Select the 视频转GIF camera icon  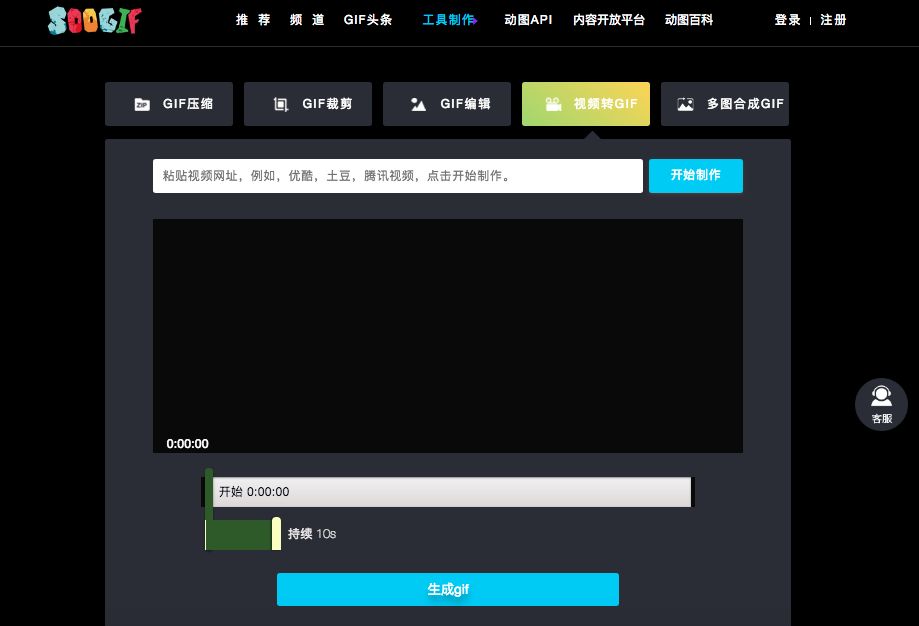point(554,103)
